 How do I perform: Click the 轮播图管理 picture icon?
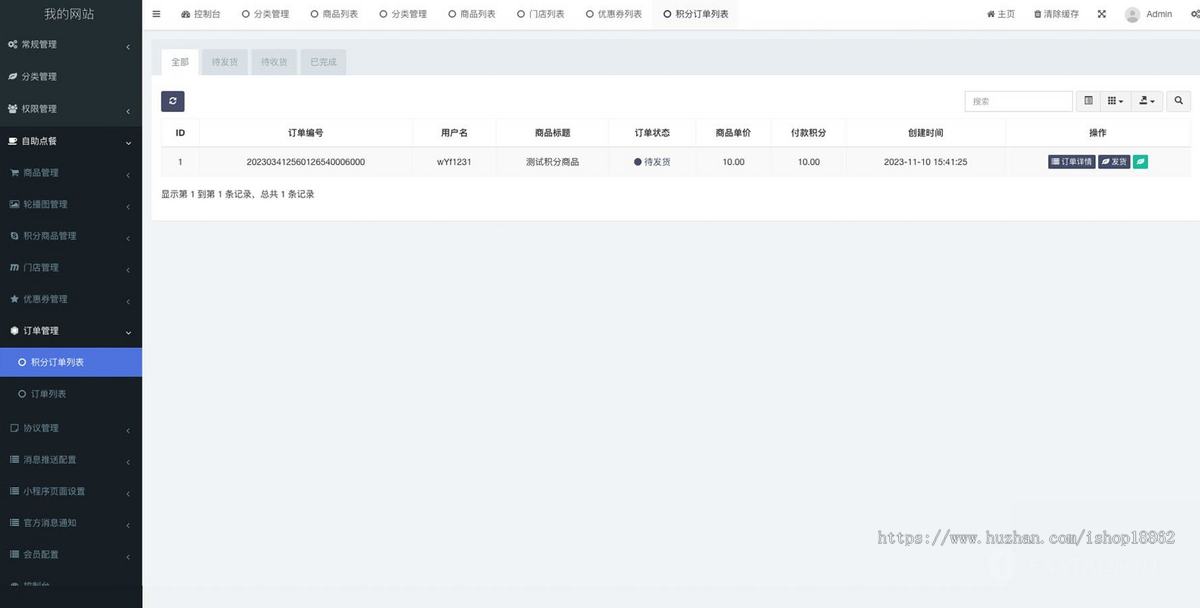pyautogui.click(x=14, y=204)
